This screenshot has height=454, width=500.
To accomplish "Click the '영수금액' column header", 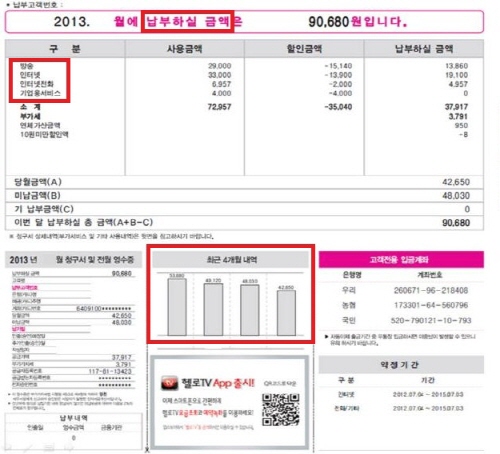I will point(73,427).
